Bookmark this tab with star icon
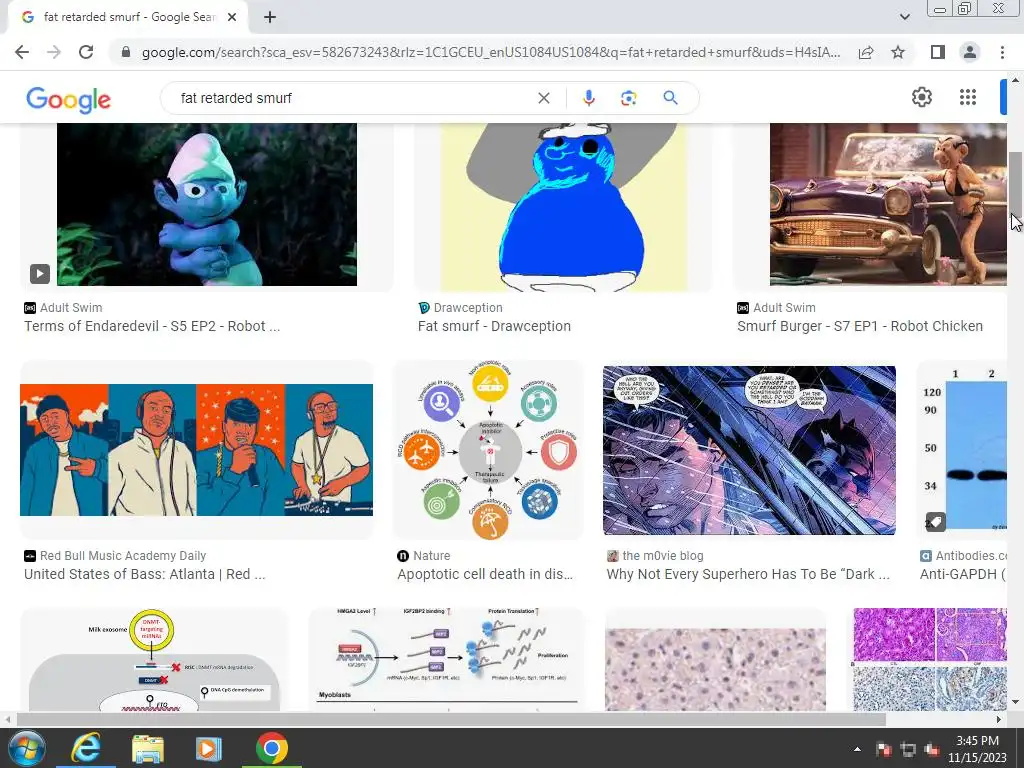1024x768 pixels. coord(898,52)
